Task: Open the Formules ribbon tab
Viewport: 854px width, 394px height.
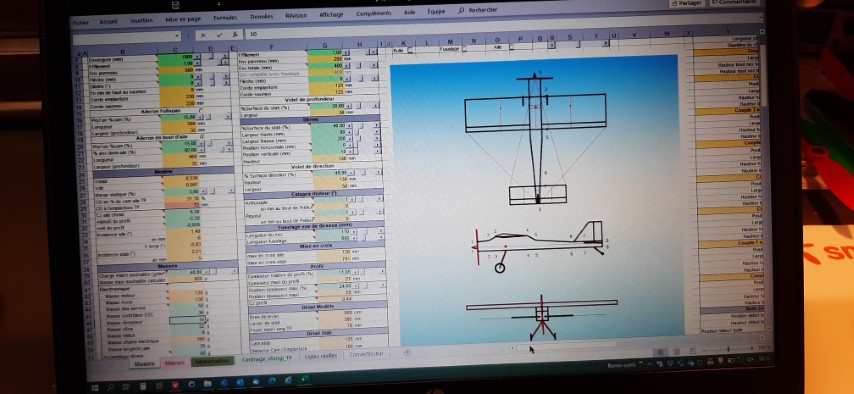Action: click(x=225, y=18)
